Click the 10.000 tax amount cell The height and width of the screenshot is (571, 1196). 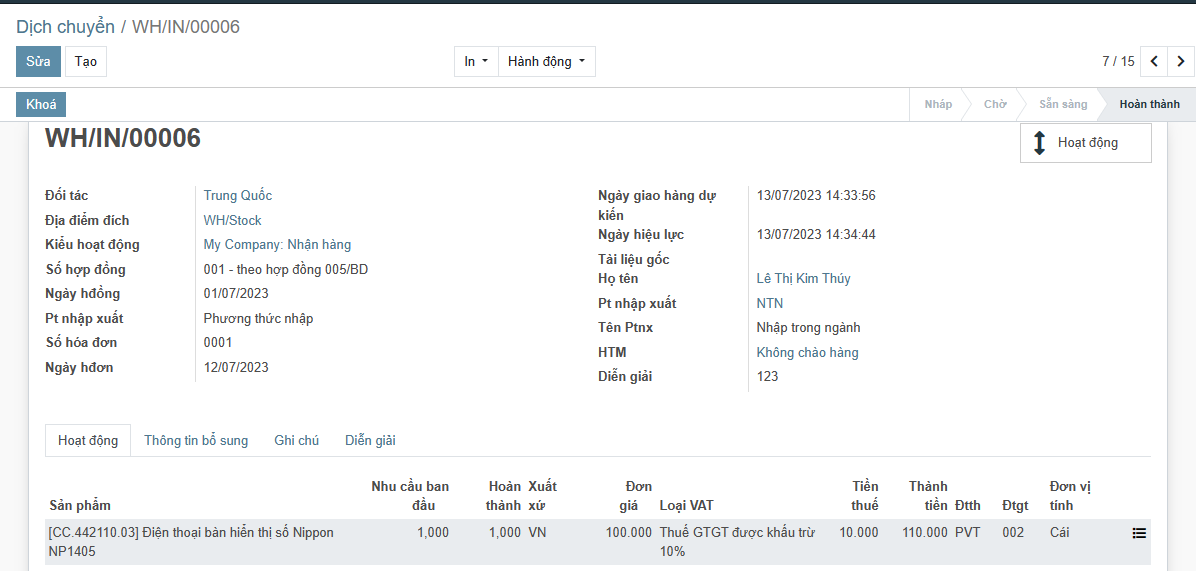point(859,533)
